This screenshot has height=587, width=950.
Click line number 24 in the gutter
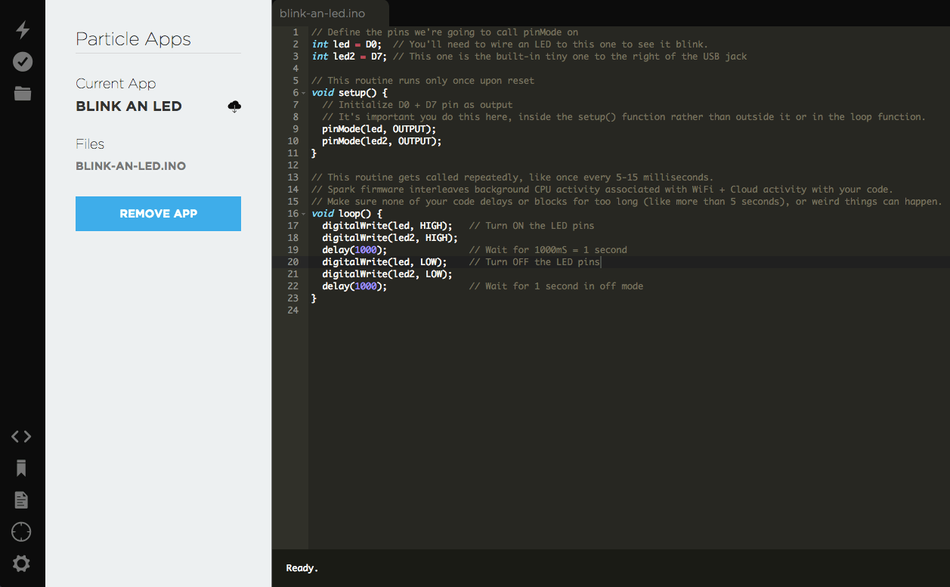click(293, 310)
